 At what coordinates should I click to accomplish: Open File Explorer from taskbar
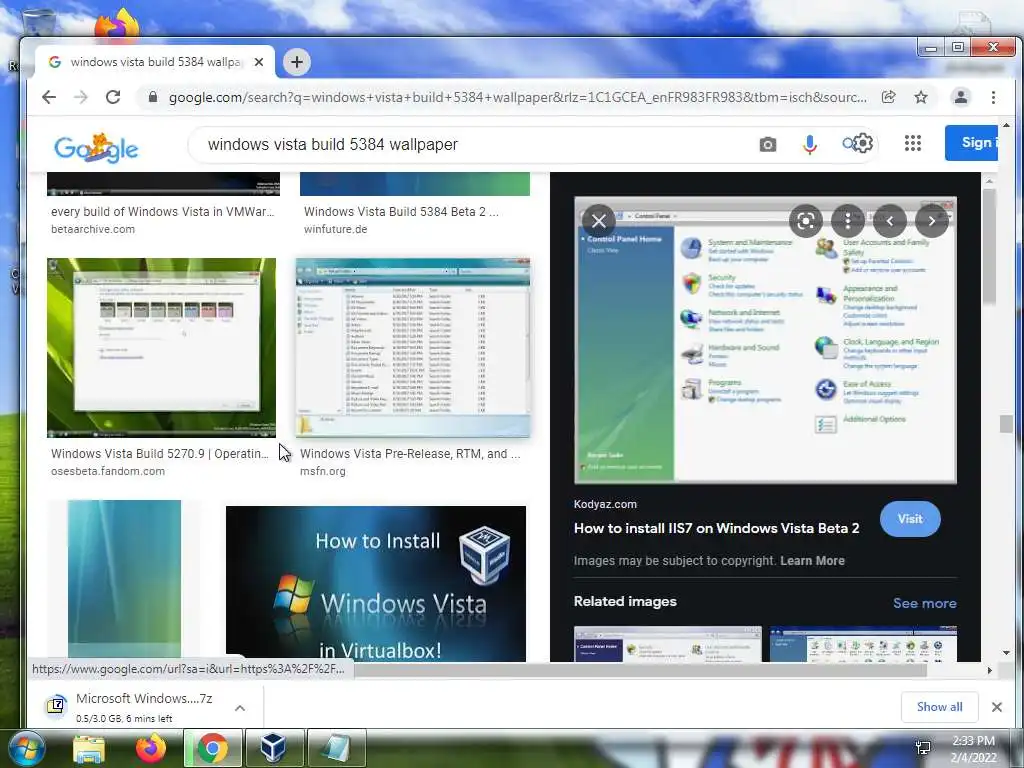coord(89,748)
